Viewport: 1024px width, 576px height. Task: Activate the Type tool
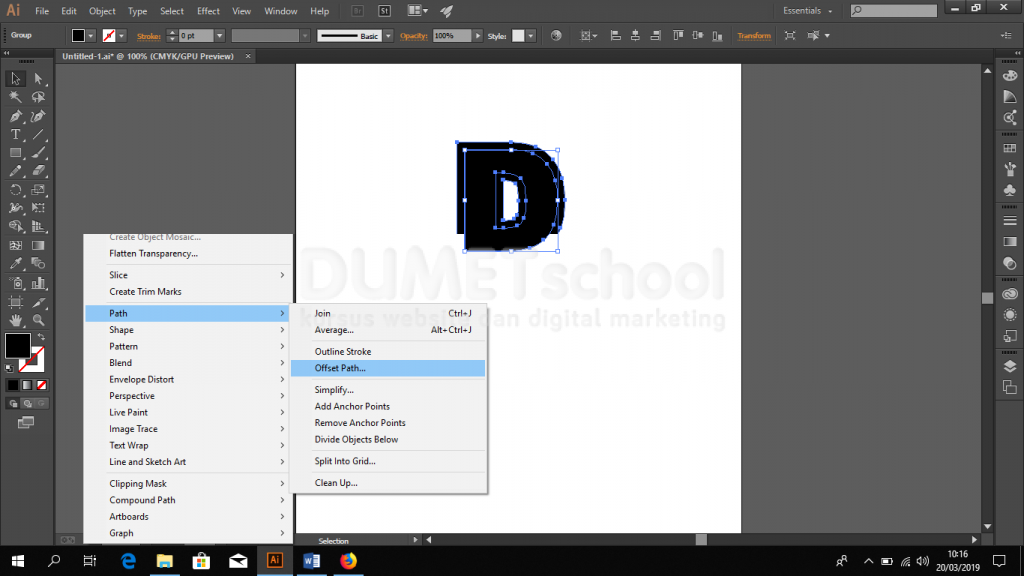tap(15, 135)
